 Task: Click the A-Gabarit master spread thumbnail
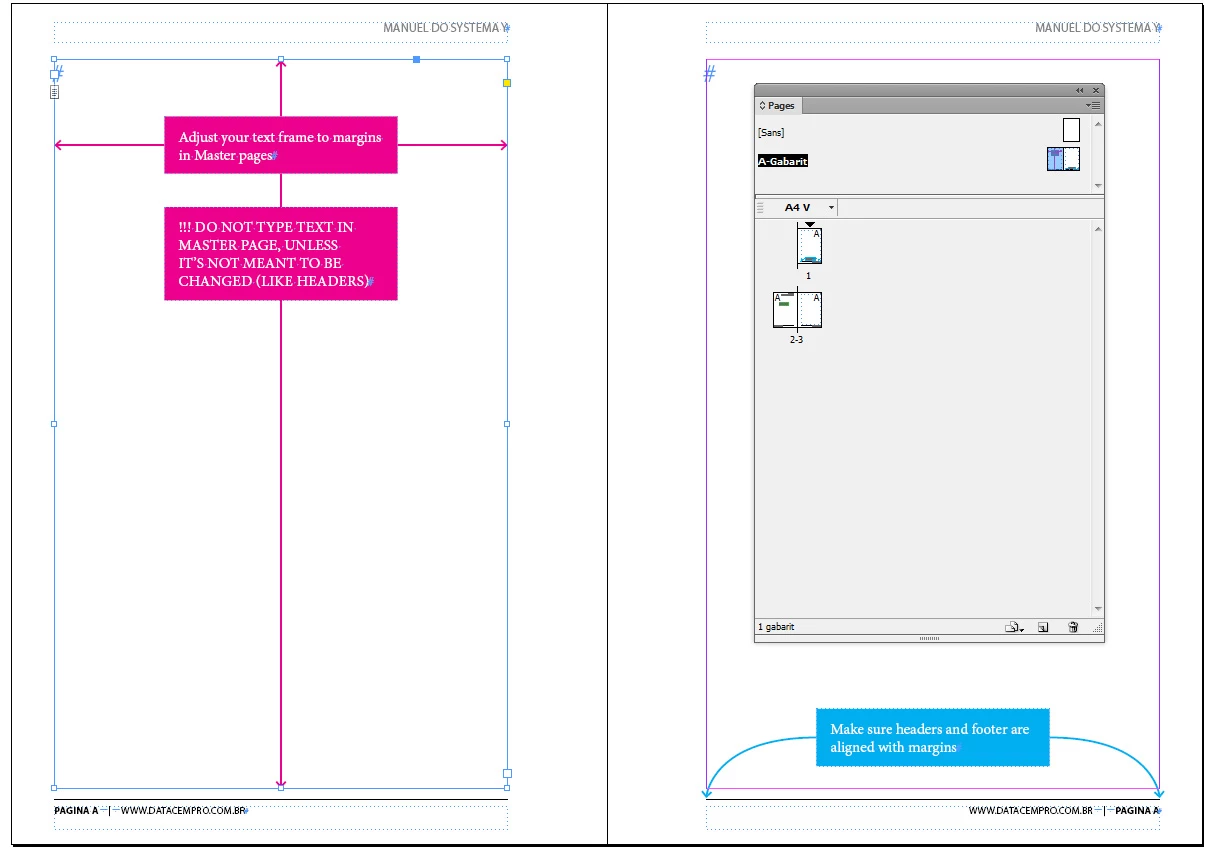[x=1063, y=159]
